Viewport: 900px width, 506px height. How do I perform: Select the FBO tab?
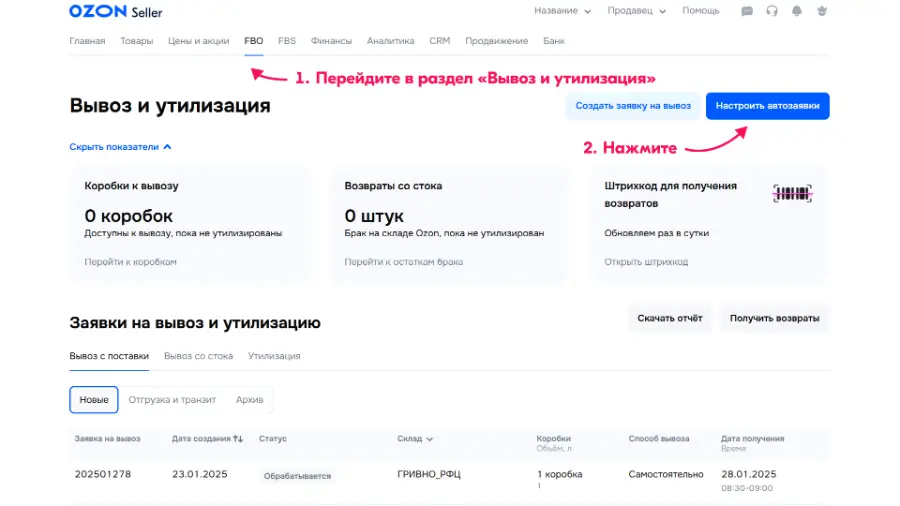tap(254, 41)
